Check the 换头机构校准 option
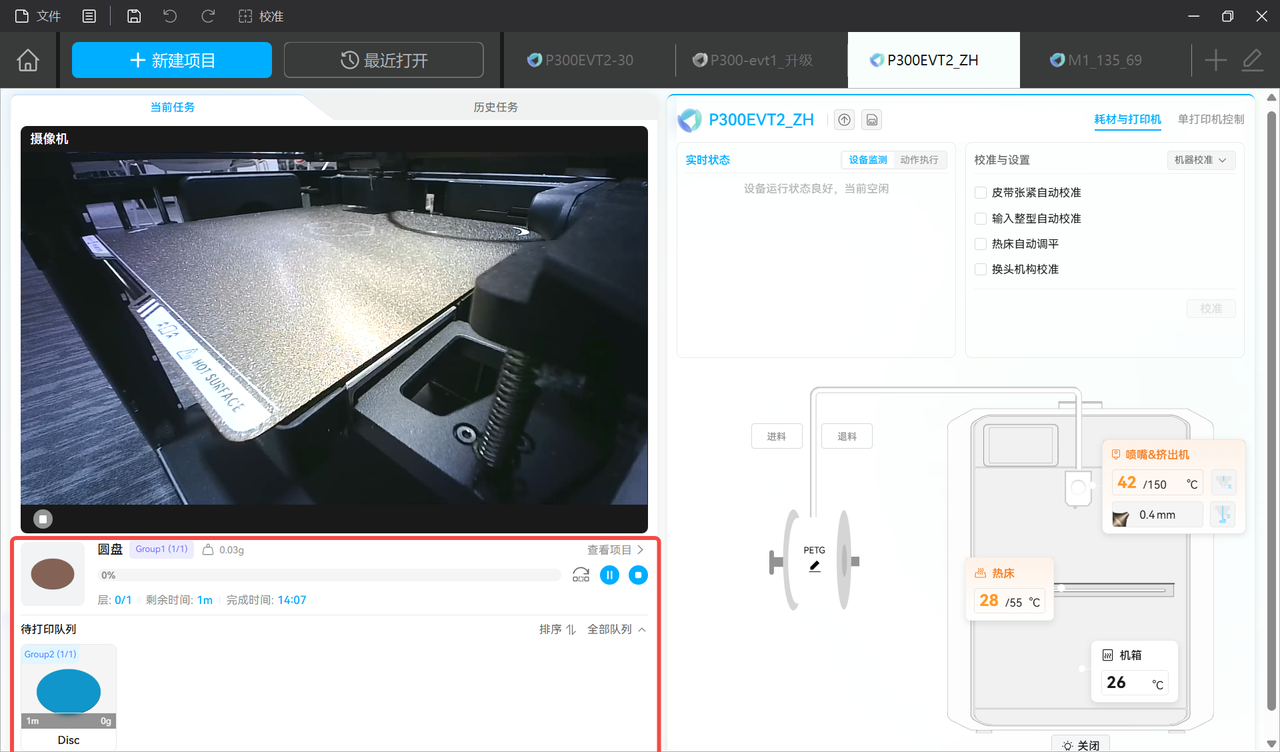The image size is (1280, 752). (x=981, y=269)
